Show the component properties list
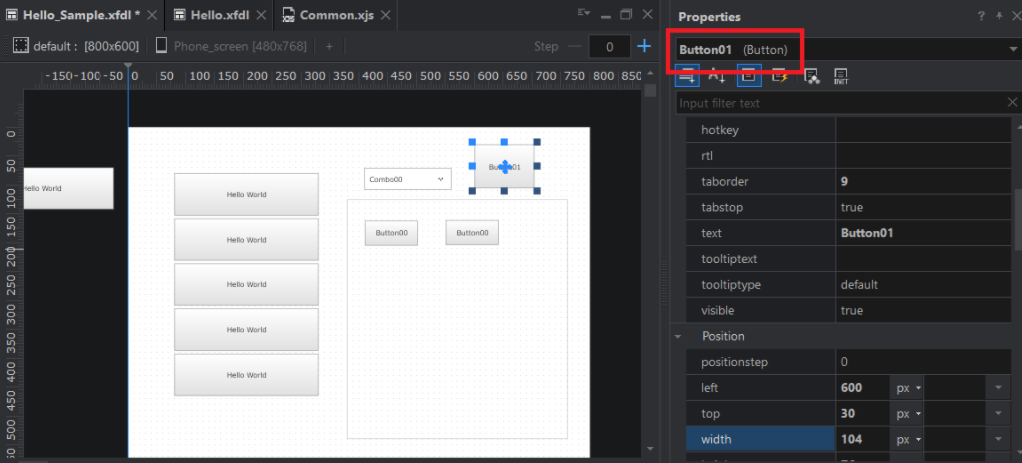 tap(750, 76)
